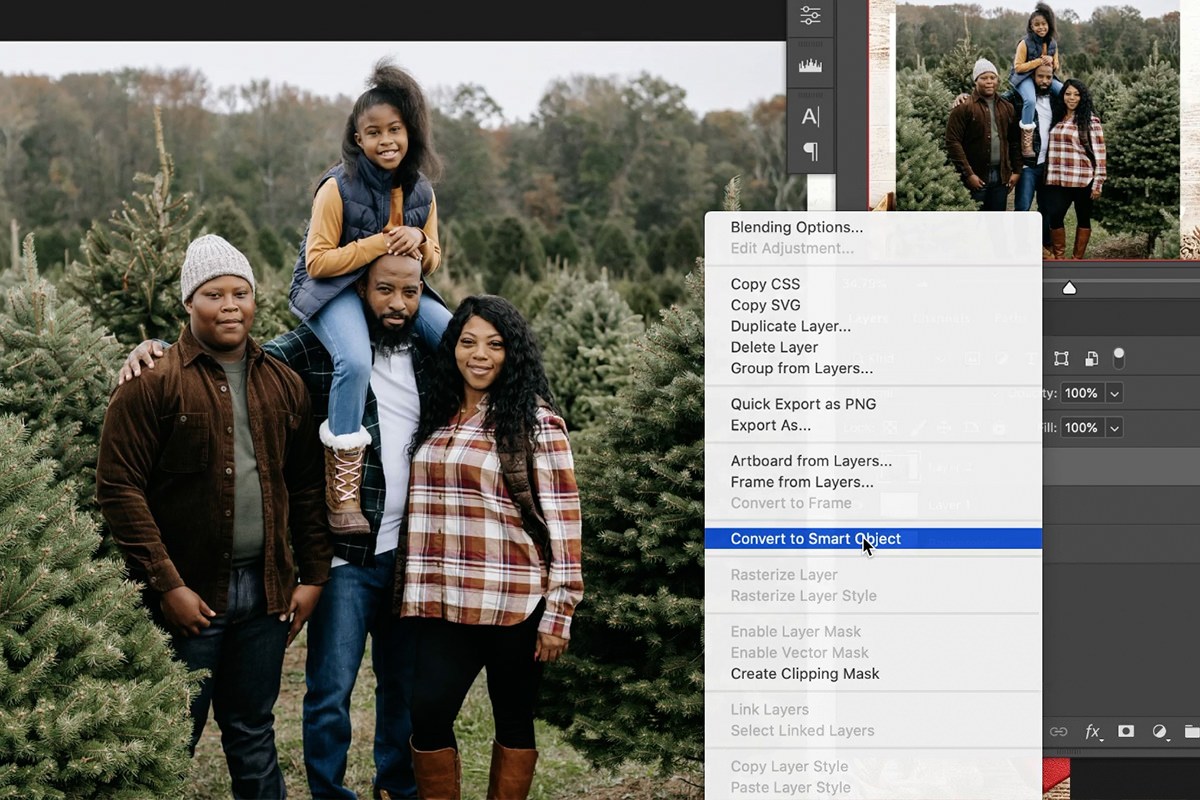Image resolution: width=1200 pixels, height=800 pixels.
Task: Toggle the layer filtering switch
Action: tap(1119, 357)
